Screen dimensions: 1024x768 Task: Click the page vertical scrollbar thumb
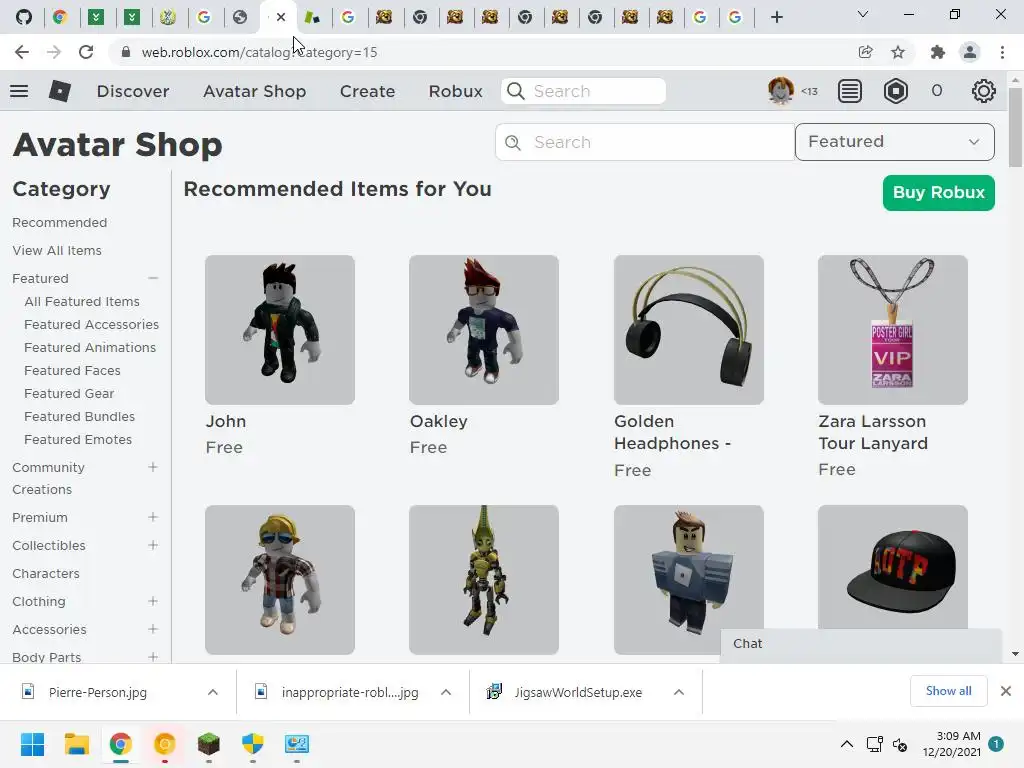click(x=1015, y=128)
